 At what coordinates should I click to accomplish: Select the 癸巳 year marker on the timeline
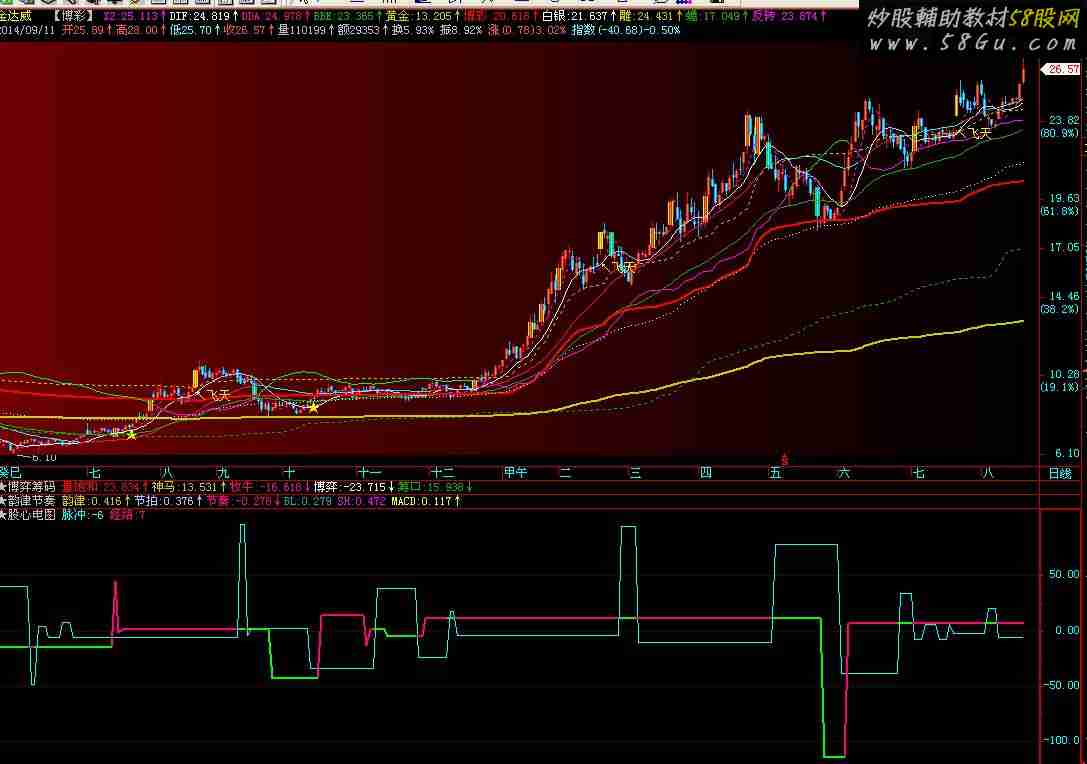pos(10,473)
